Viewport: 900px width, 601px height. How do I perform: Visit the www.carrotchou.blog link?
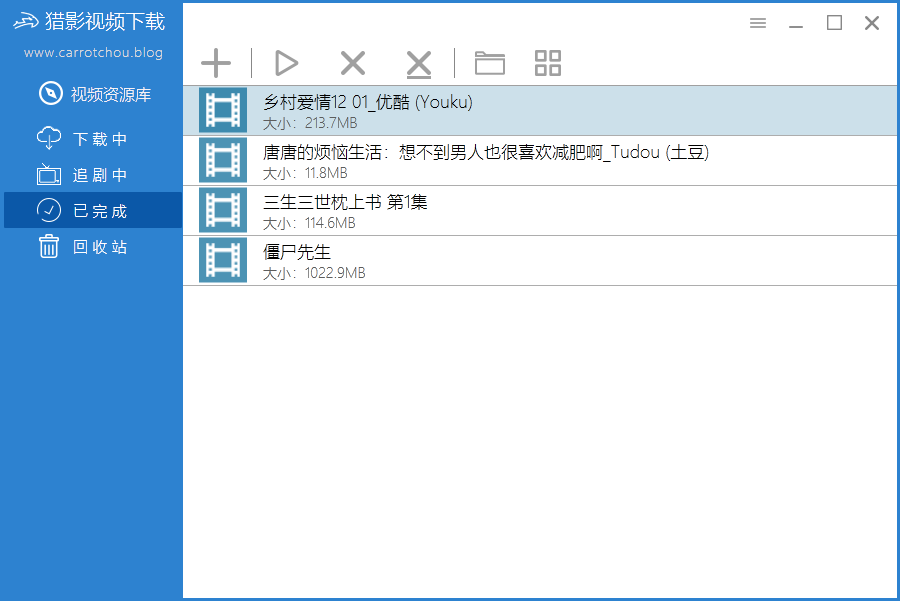coord(92,53)
